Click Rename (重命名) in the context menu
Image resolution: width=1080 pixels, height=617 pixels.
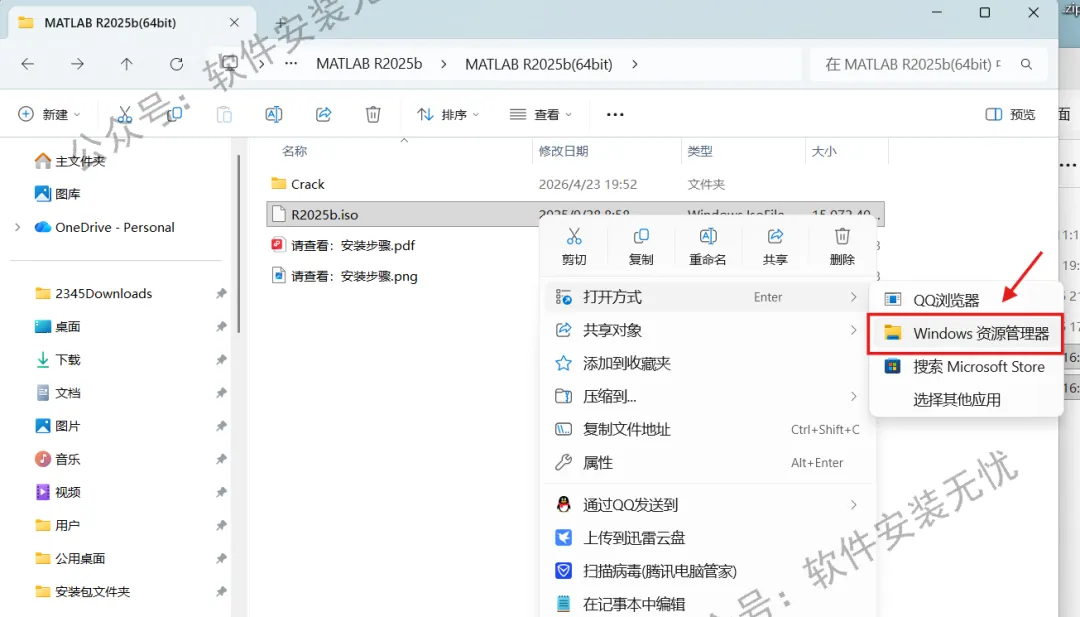(708, 247)
